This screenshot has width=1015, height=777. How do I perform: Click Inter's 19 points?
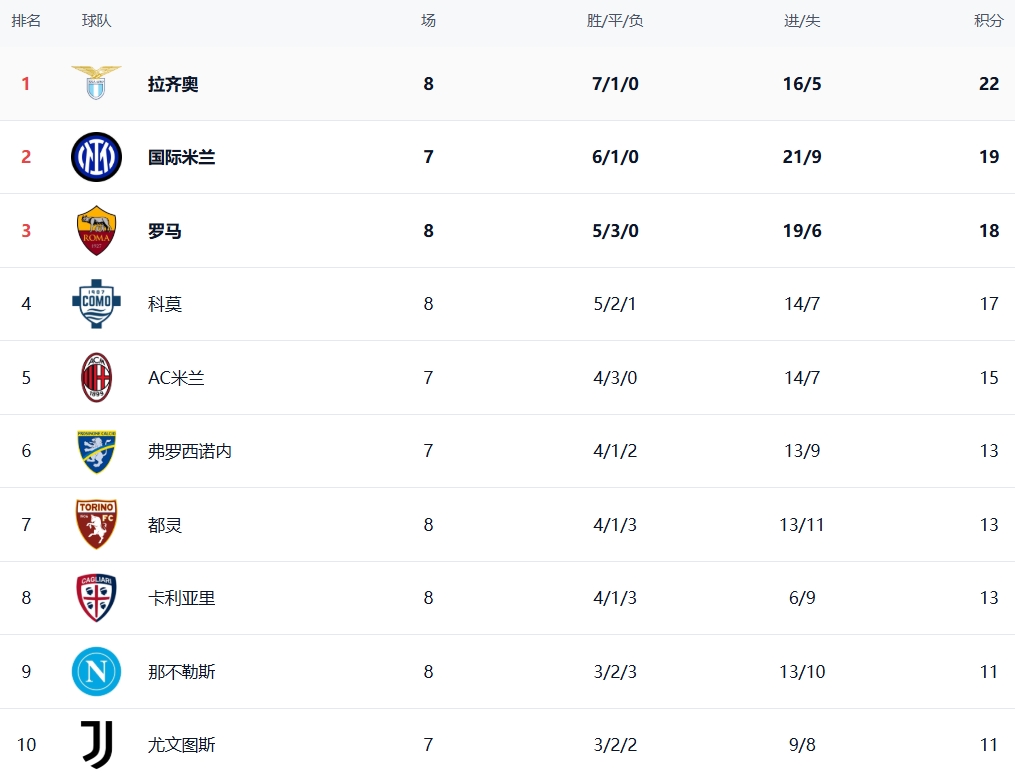[988, 157]
